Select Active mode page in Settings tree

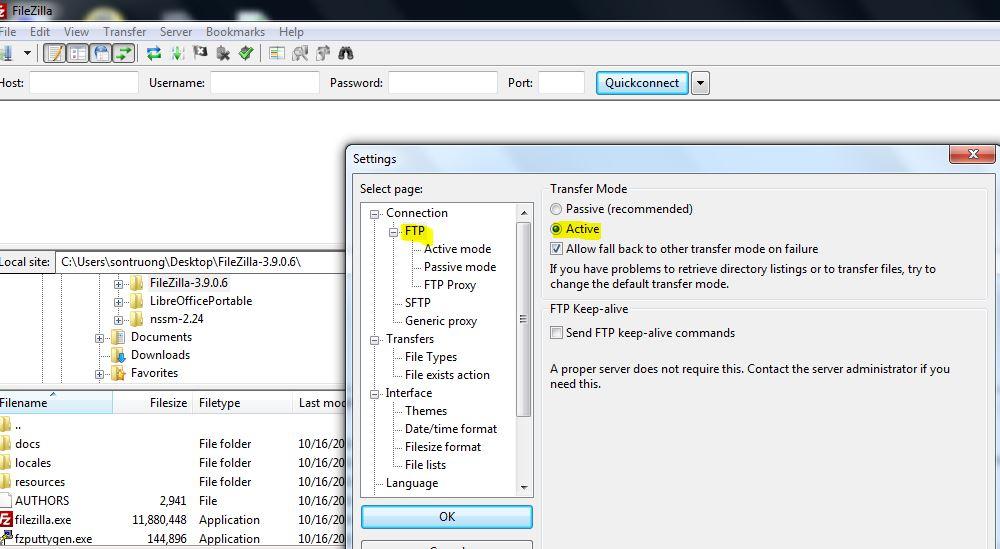pyautogui.click(x=457, y=249)
